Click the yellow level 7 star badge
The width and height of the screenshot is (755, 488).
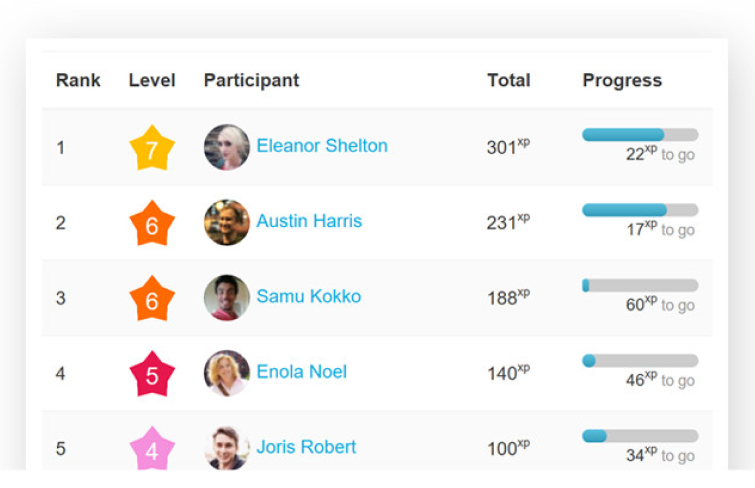click(152, 149)
